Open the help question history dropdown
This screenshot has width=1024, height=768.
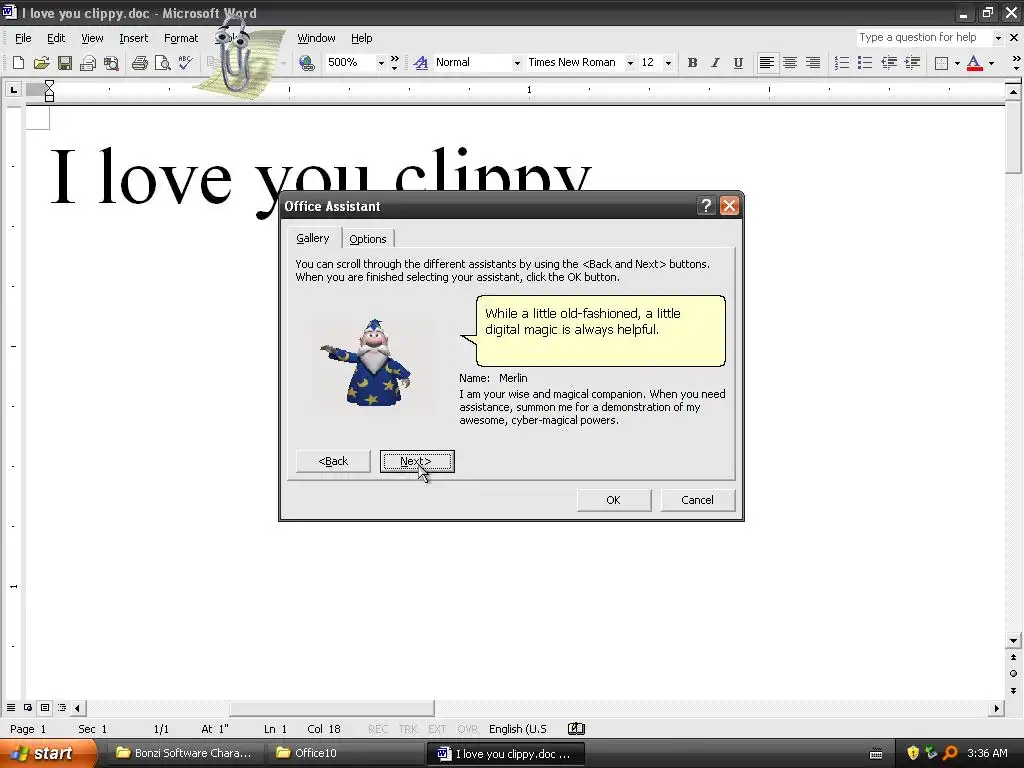pos(997,38)
